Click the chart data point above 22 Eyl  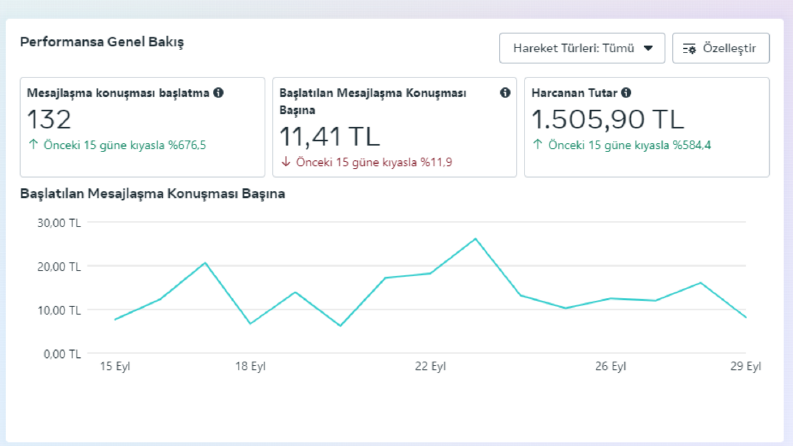pos(430,274)
